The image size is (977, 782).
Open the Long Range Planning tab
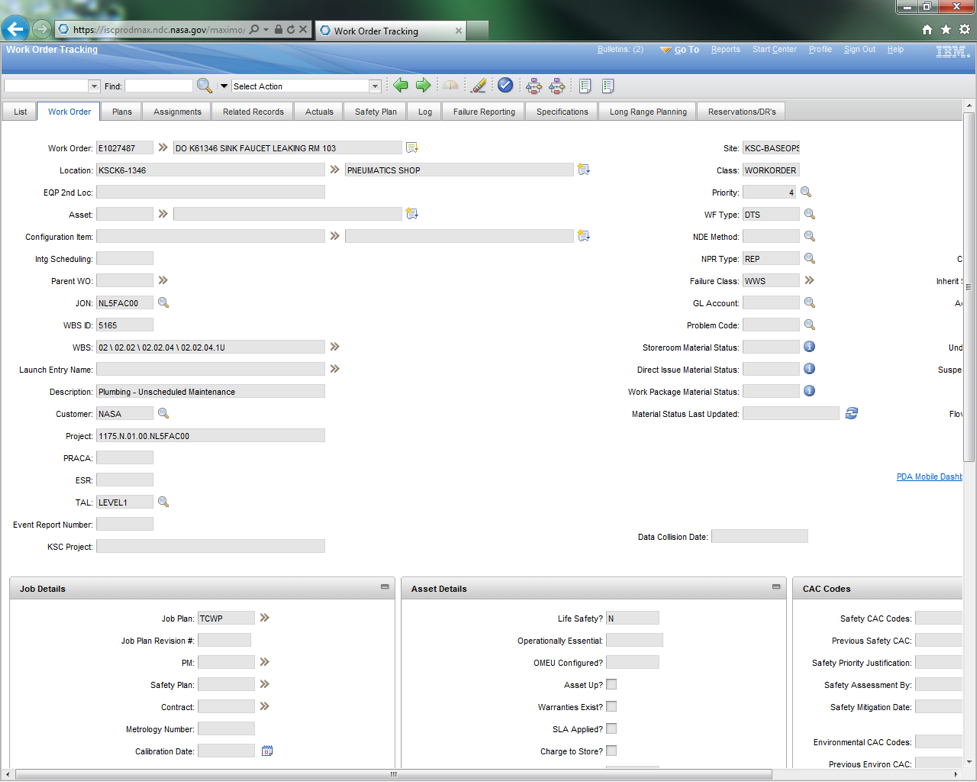click(x=648, y=112)
